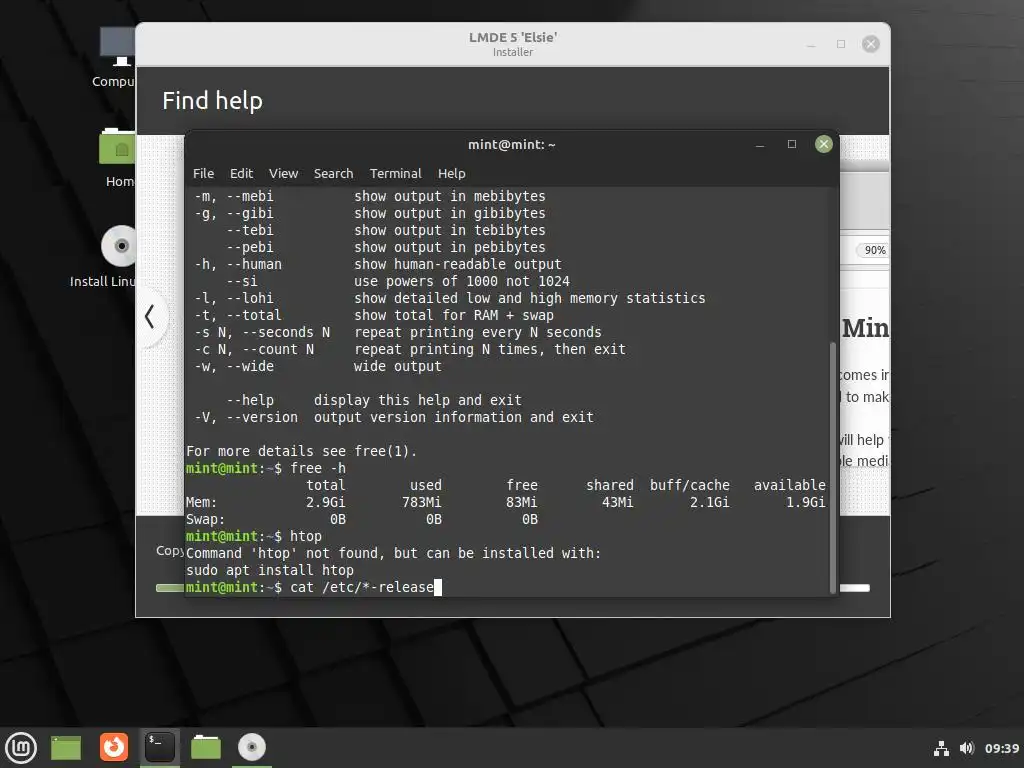Open the Home folder desktop icon
1024x768 pixels.
(x=118, y=157)
